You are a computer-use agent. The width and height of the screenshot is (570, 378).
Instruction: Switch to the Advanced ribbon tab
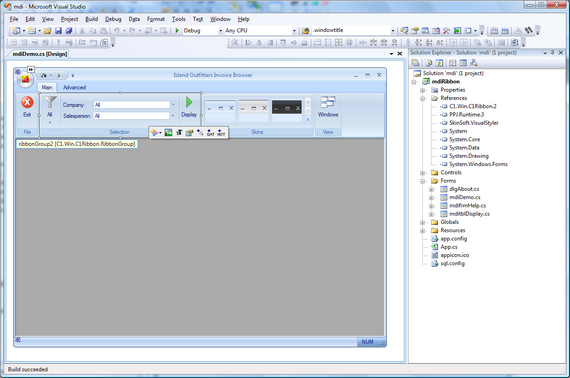coord(75,88)
